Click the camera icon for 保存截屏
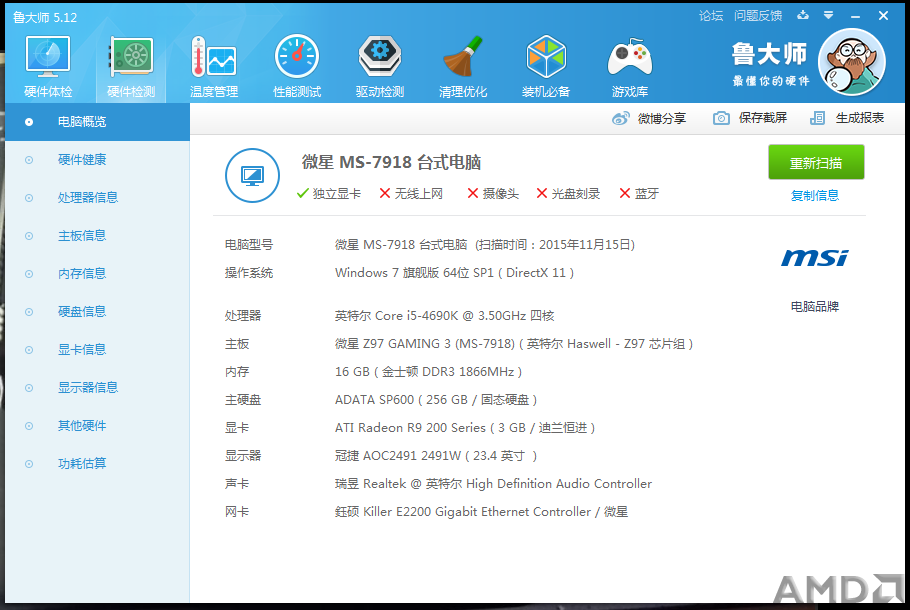Screen dimensions: 910x610 pyautogui.click(x=721, y=118)
